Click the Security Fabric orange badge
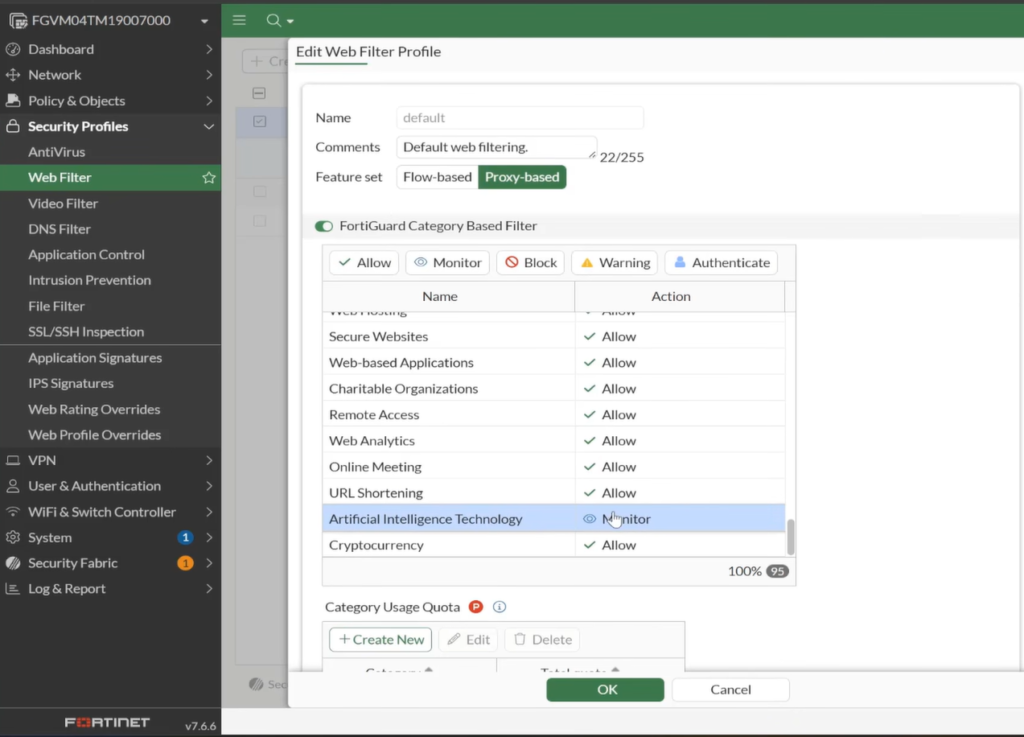 coord(185,563)
